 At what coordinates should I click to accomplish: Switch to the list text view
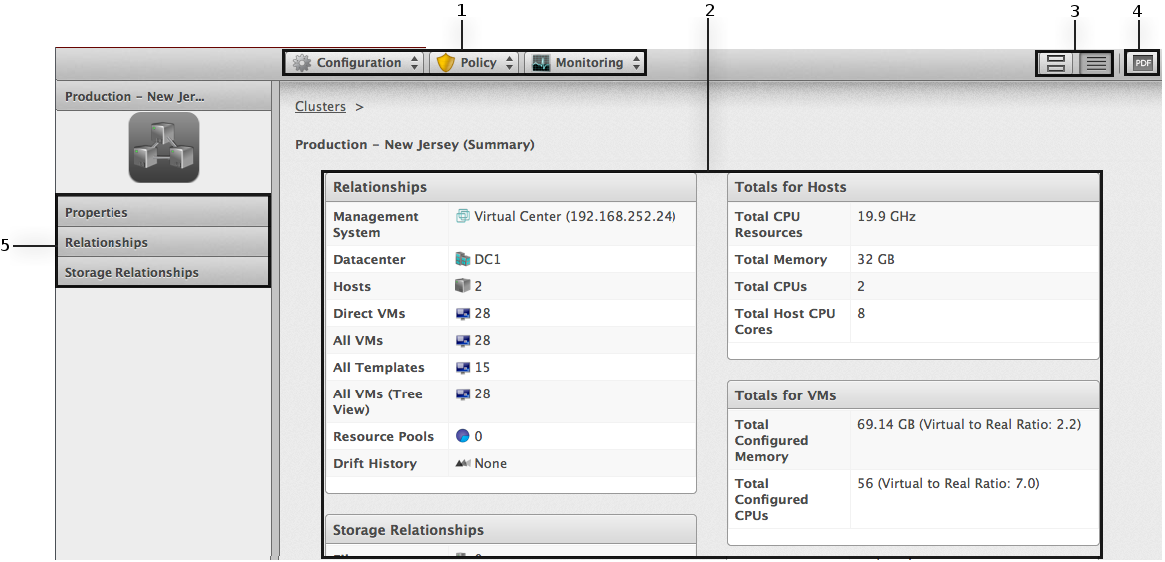pyautogui.click(x=1096, y=63)
